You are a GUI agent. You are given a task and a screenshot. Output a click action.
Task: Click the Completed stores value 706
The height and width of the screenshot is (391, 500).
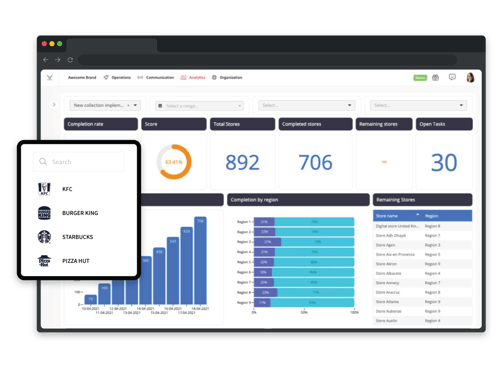click(x=315, y=163)
